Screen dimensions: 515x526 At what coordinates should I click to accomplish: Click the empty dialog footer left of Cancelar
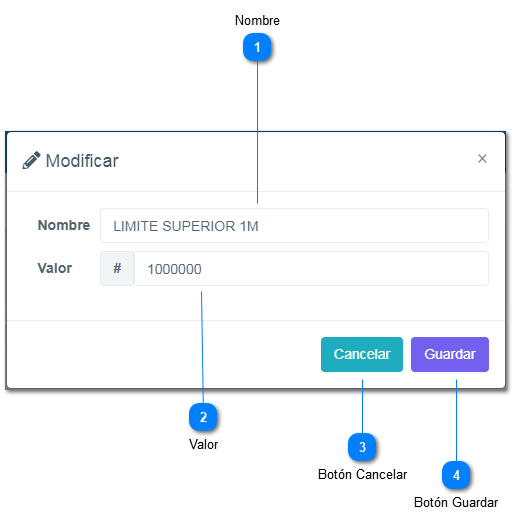pos(161,354)
